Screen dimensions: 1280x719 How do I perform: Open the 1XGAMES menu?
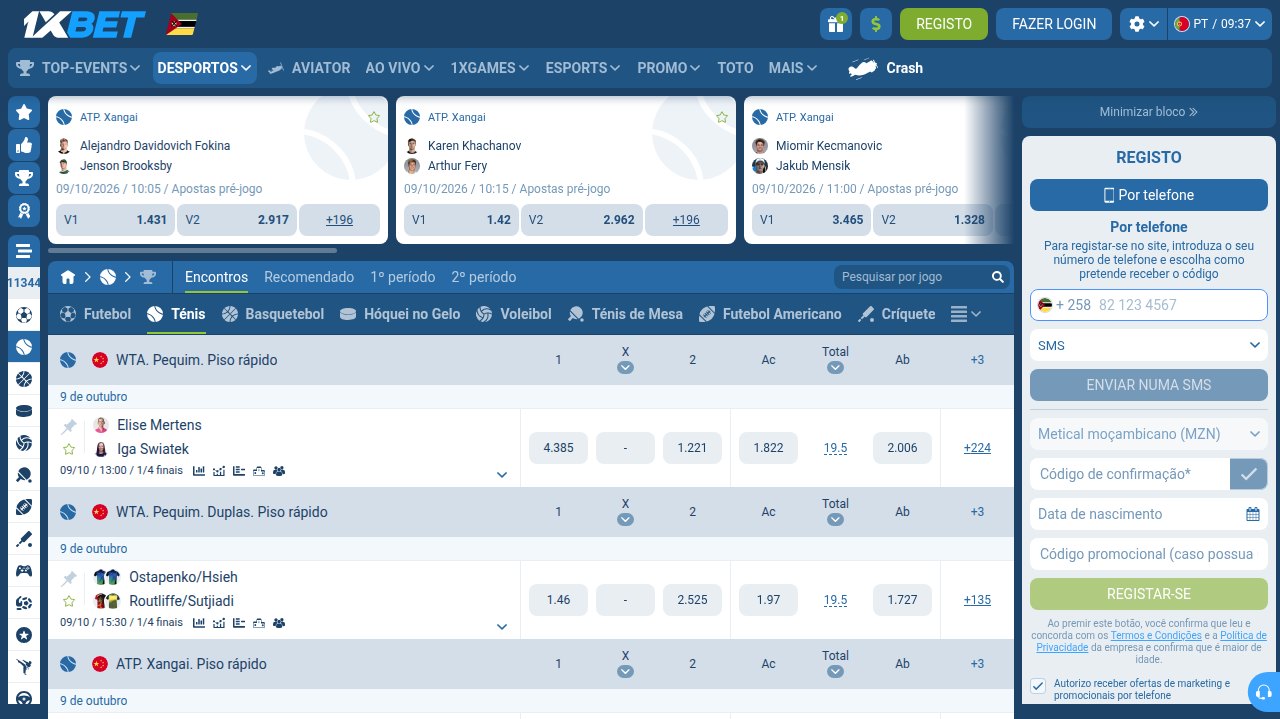(489, 68)
